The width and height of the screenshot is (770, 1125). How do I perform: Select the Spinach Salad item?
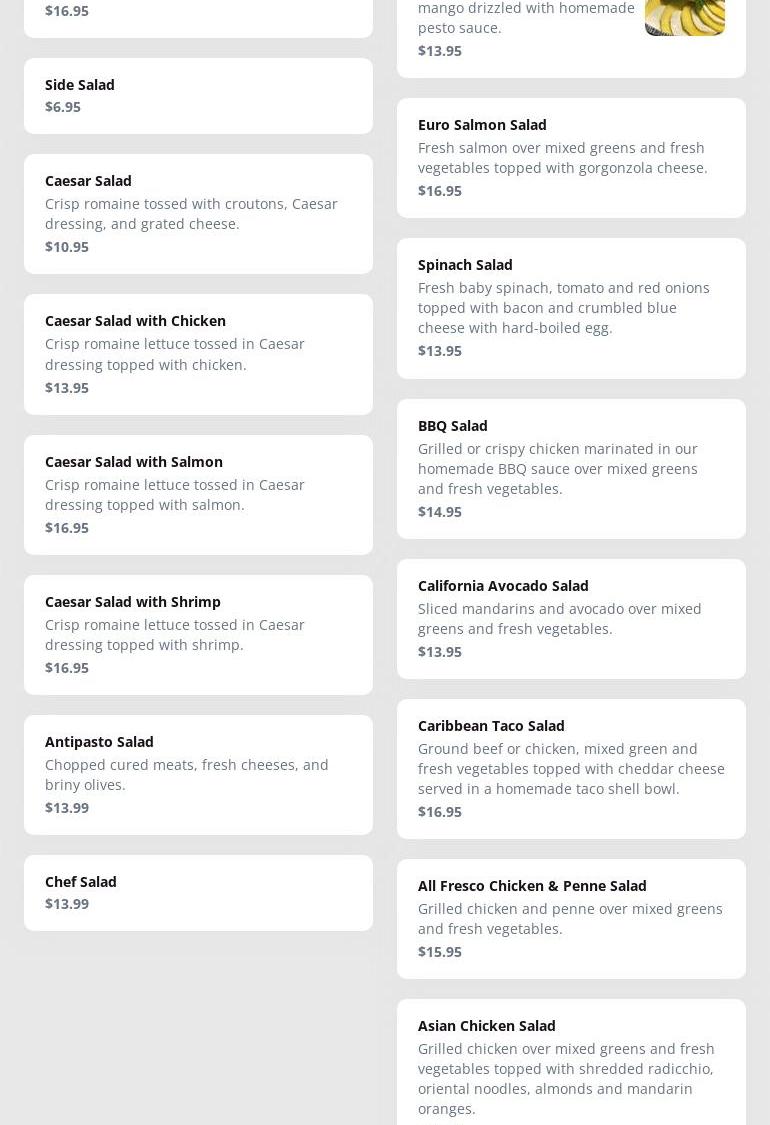pyautogui.click(x=571, y=308)
